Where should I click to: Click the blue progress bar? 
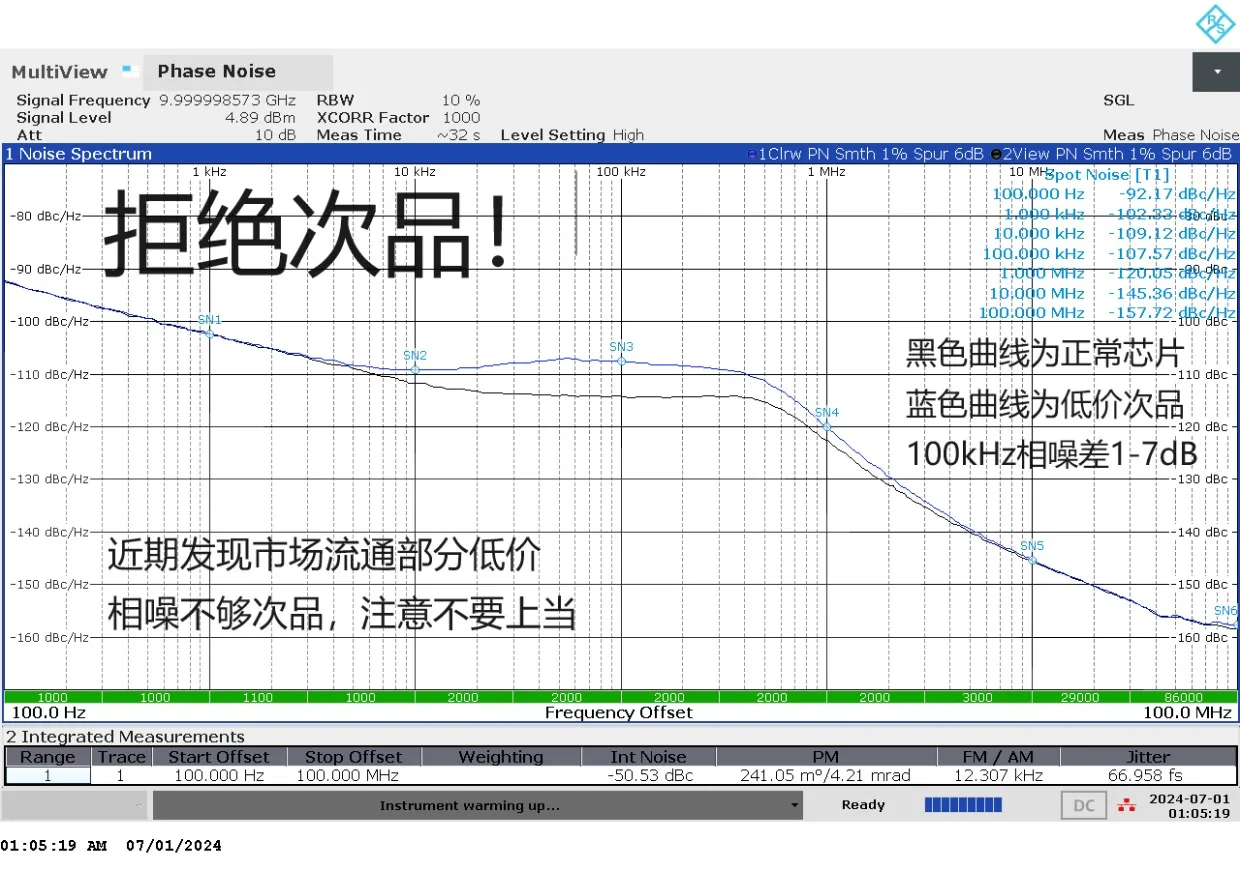[963, 805]
